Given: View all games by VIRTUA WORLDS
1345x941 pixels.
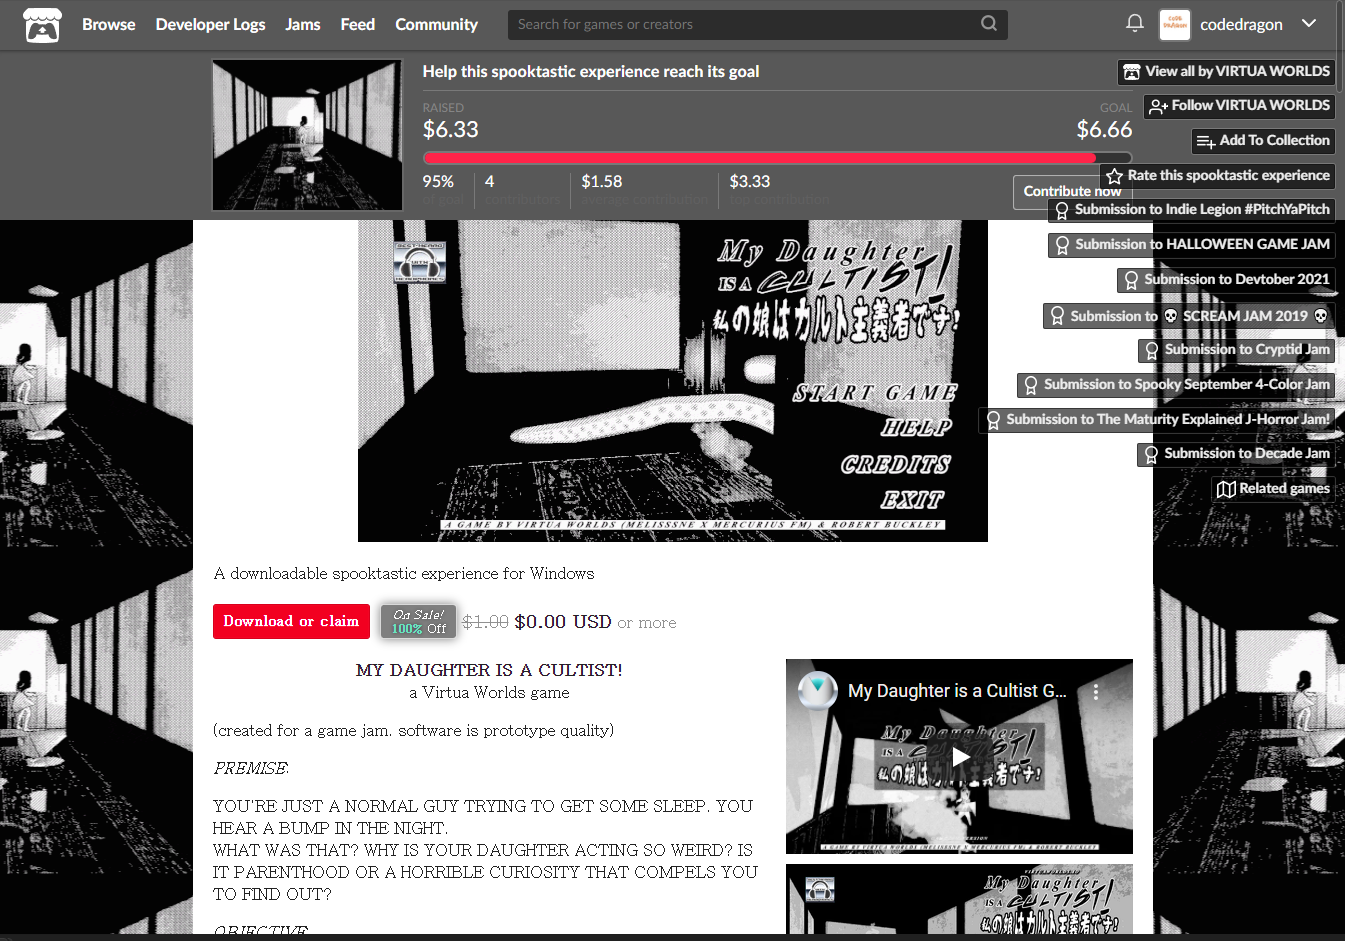Looking at the screenshot, I should pyautogui.click(x=1226, y=72).
